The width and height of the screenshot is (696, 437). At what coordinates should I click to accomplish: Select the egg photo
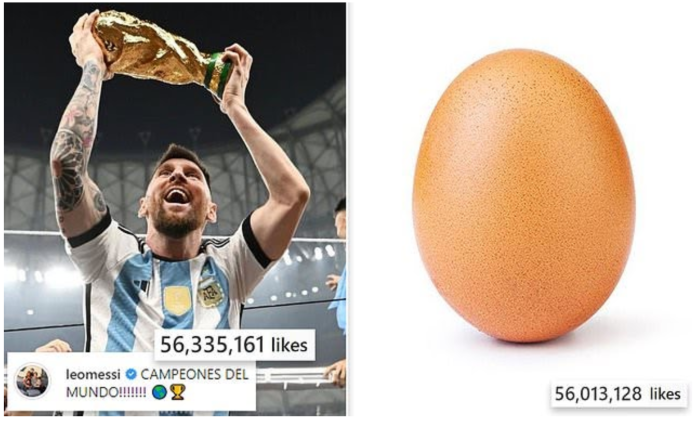tap(524, 195)
